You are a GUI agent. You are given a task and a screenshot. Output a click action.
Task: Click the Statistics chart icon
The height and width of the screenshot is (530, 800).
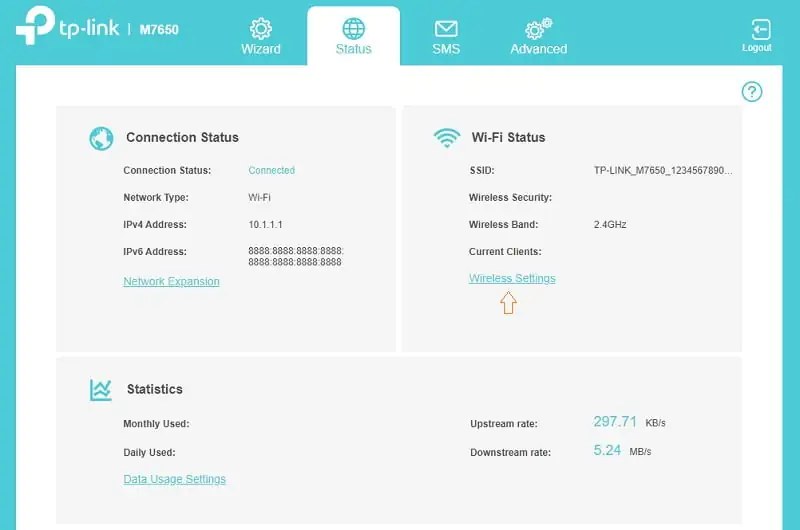pyautogui.click(x=101, y=390)
